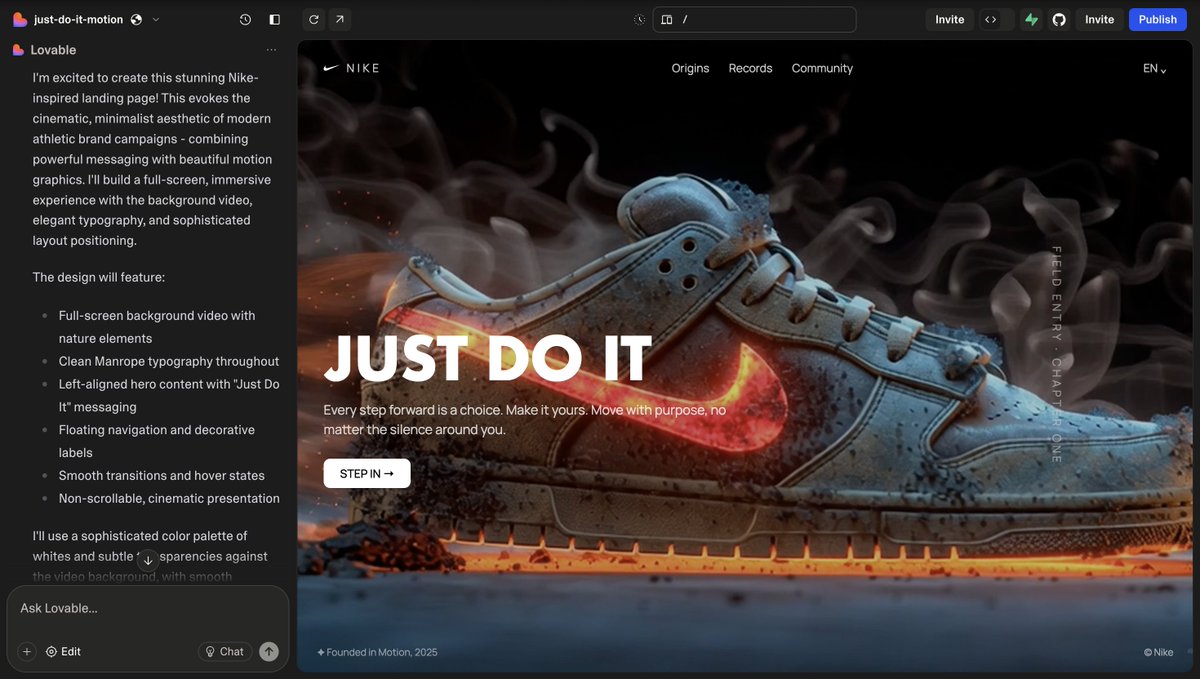Open the Community nav link
The image size is (1200, 679).
(822, 68)
